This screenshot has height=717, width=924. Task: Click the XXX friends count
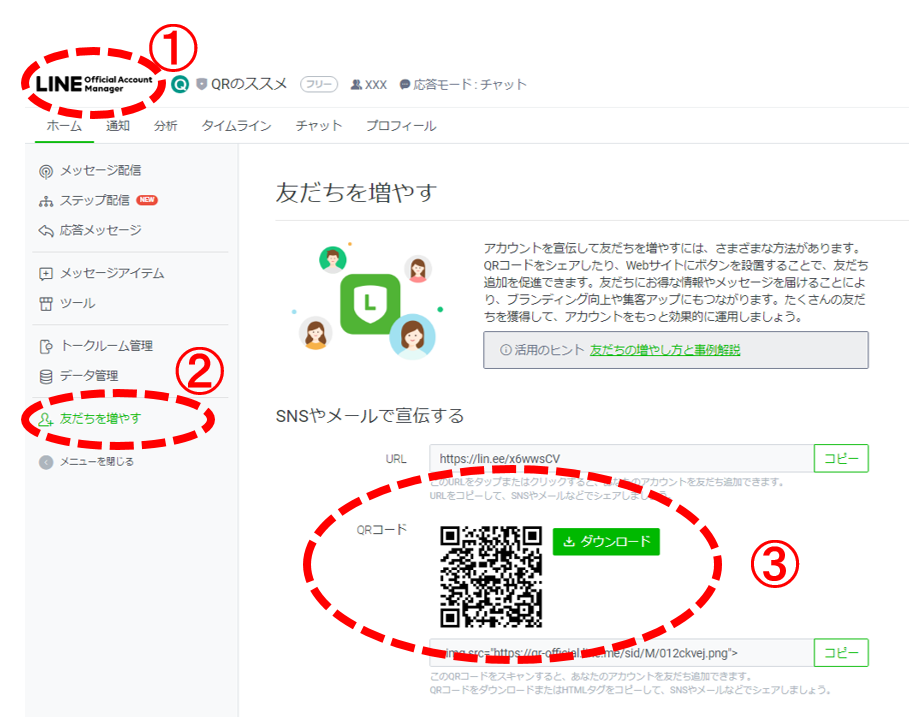376,85
